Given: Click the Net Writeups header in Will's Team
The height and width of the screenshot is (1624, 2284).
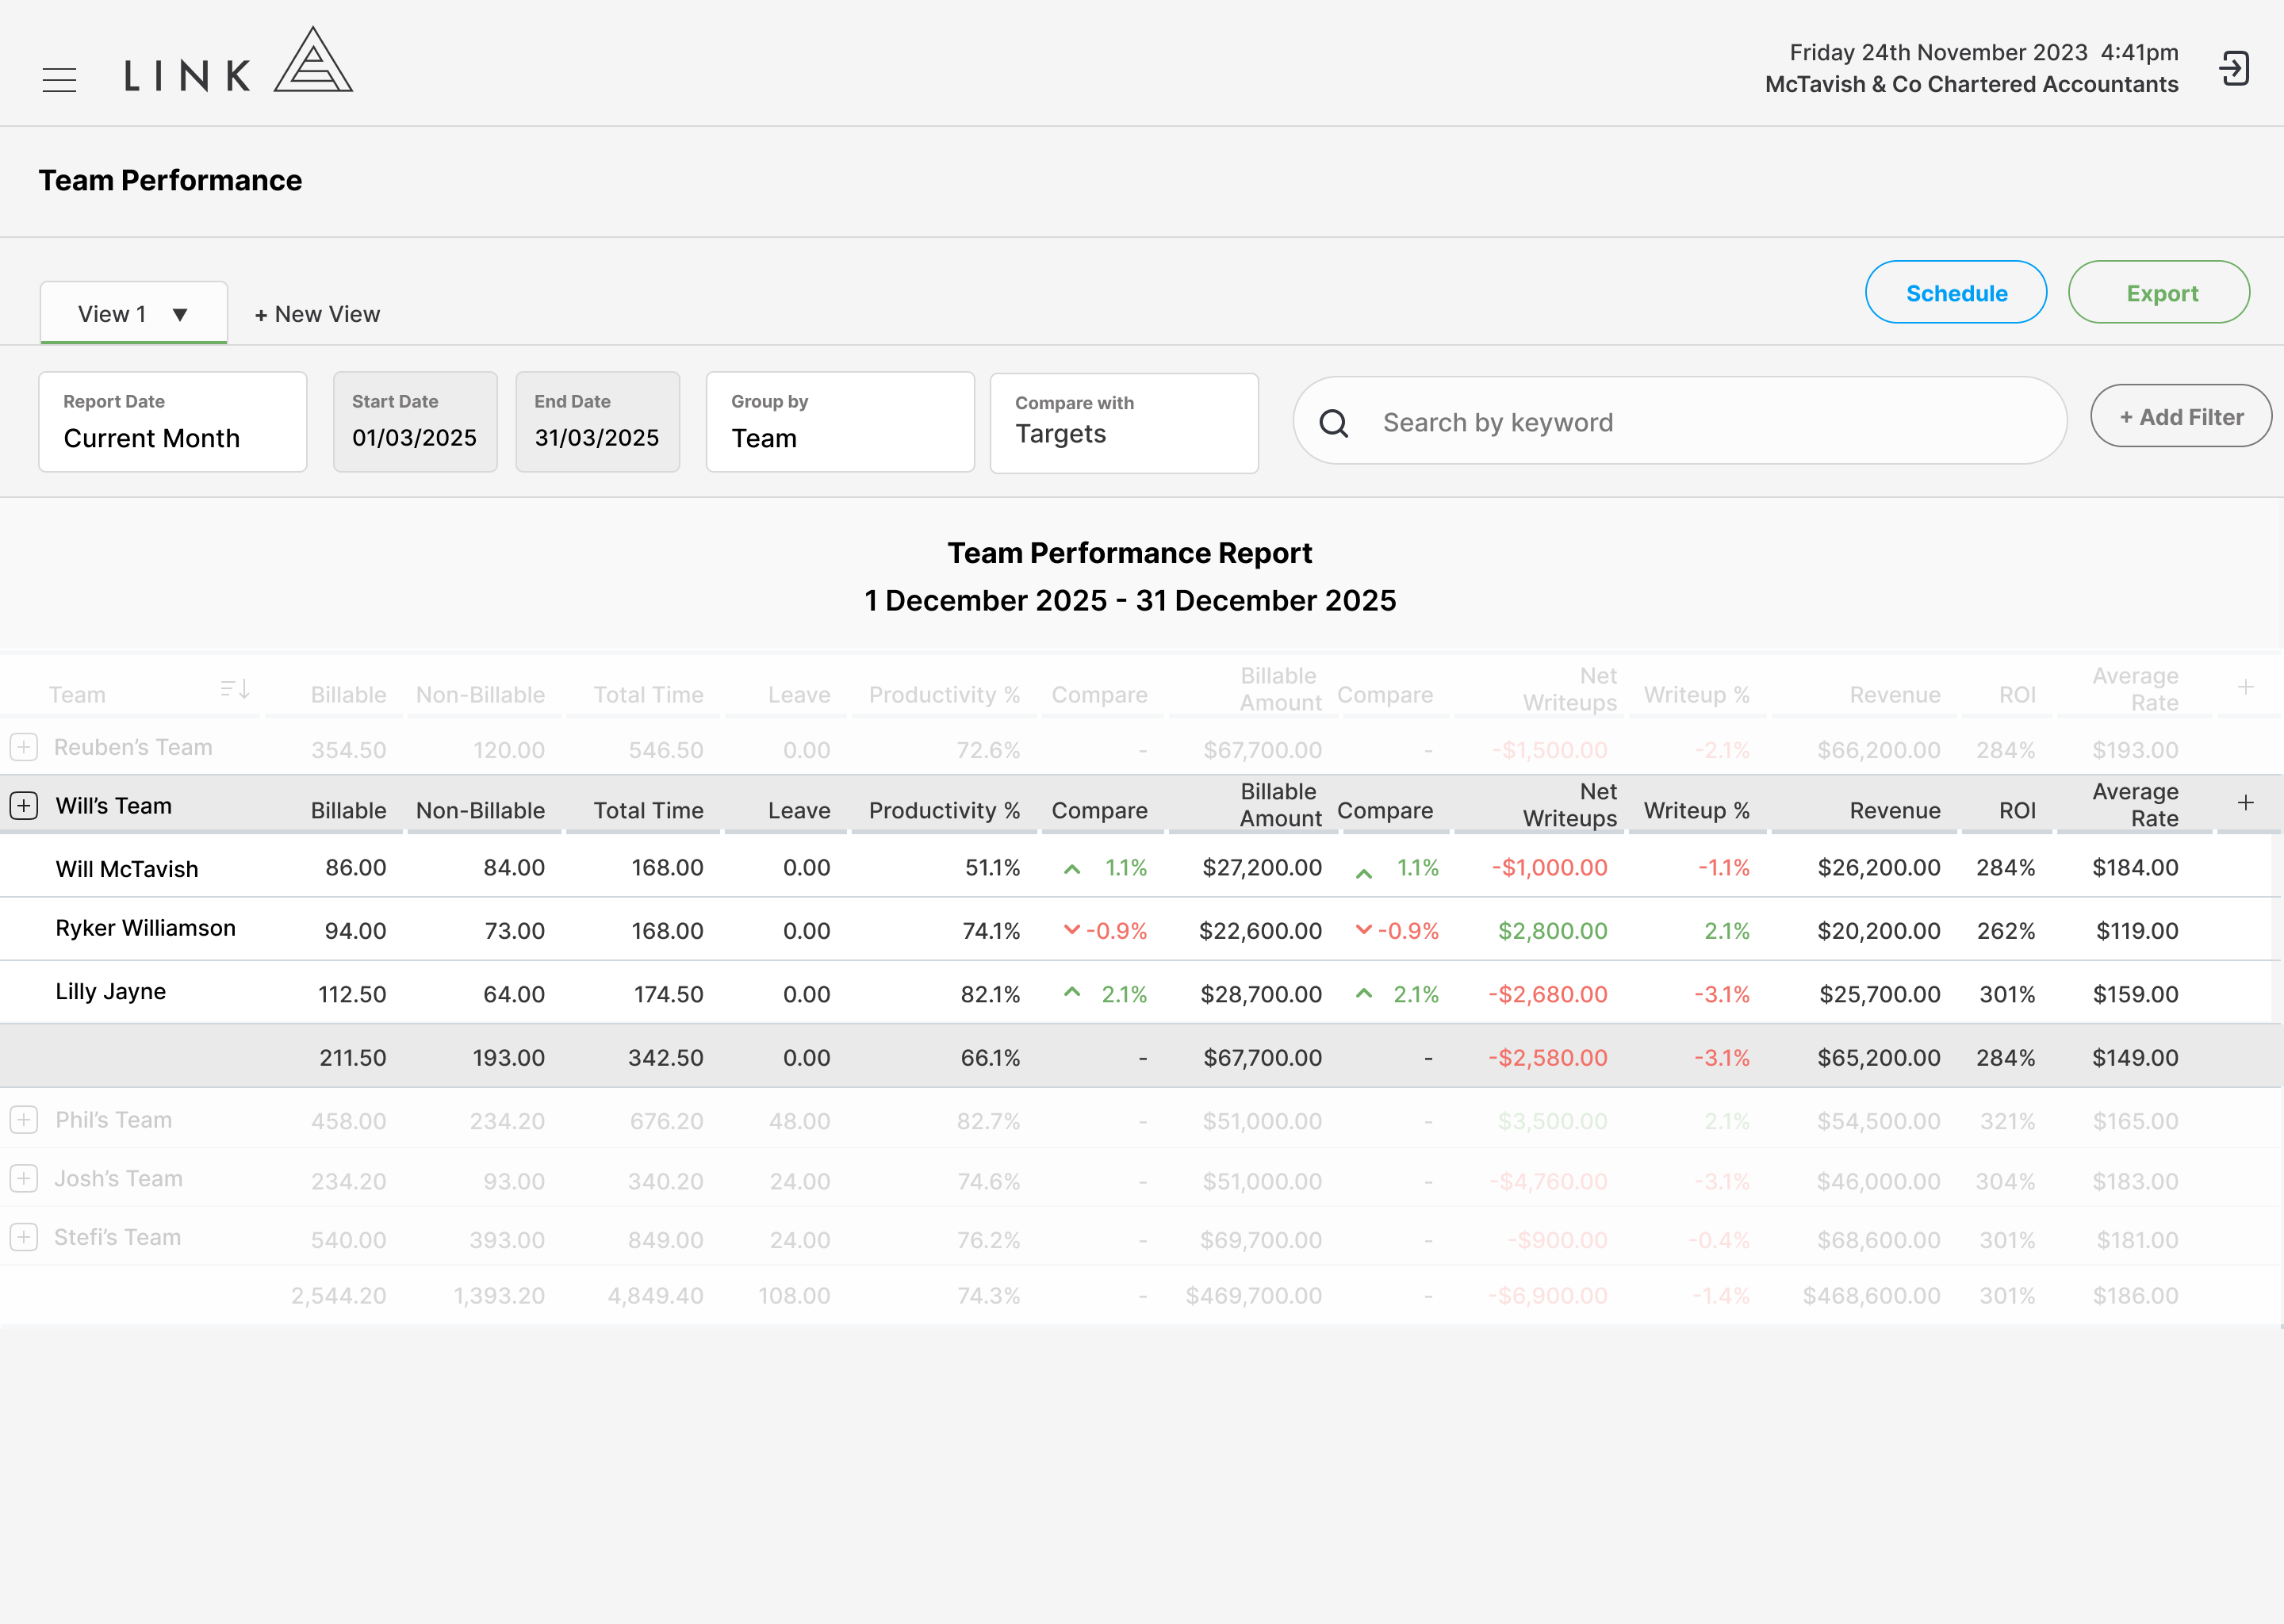Looking at the screenshot, I should tap(1569, 805).
